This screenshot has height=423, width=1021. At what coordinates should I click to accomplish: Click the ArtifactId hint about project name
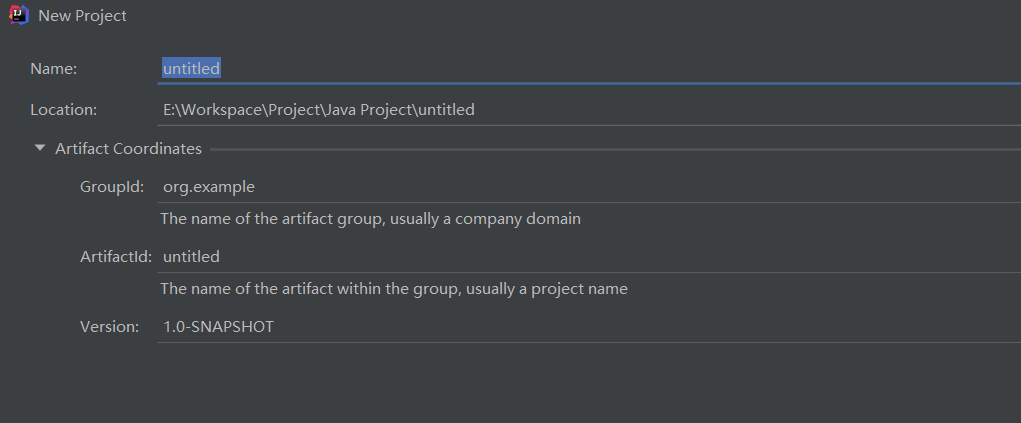393,289
